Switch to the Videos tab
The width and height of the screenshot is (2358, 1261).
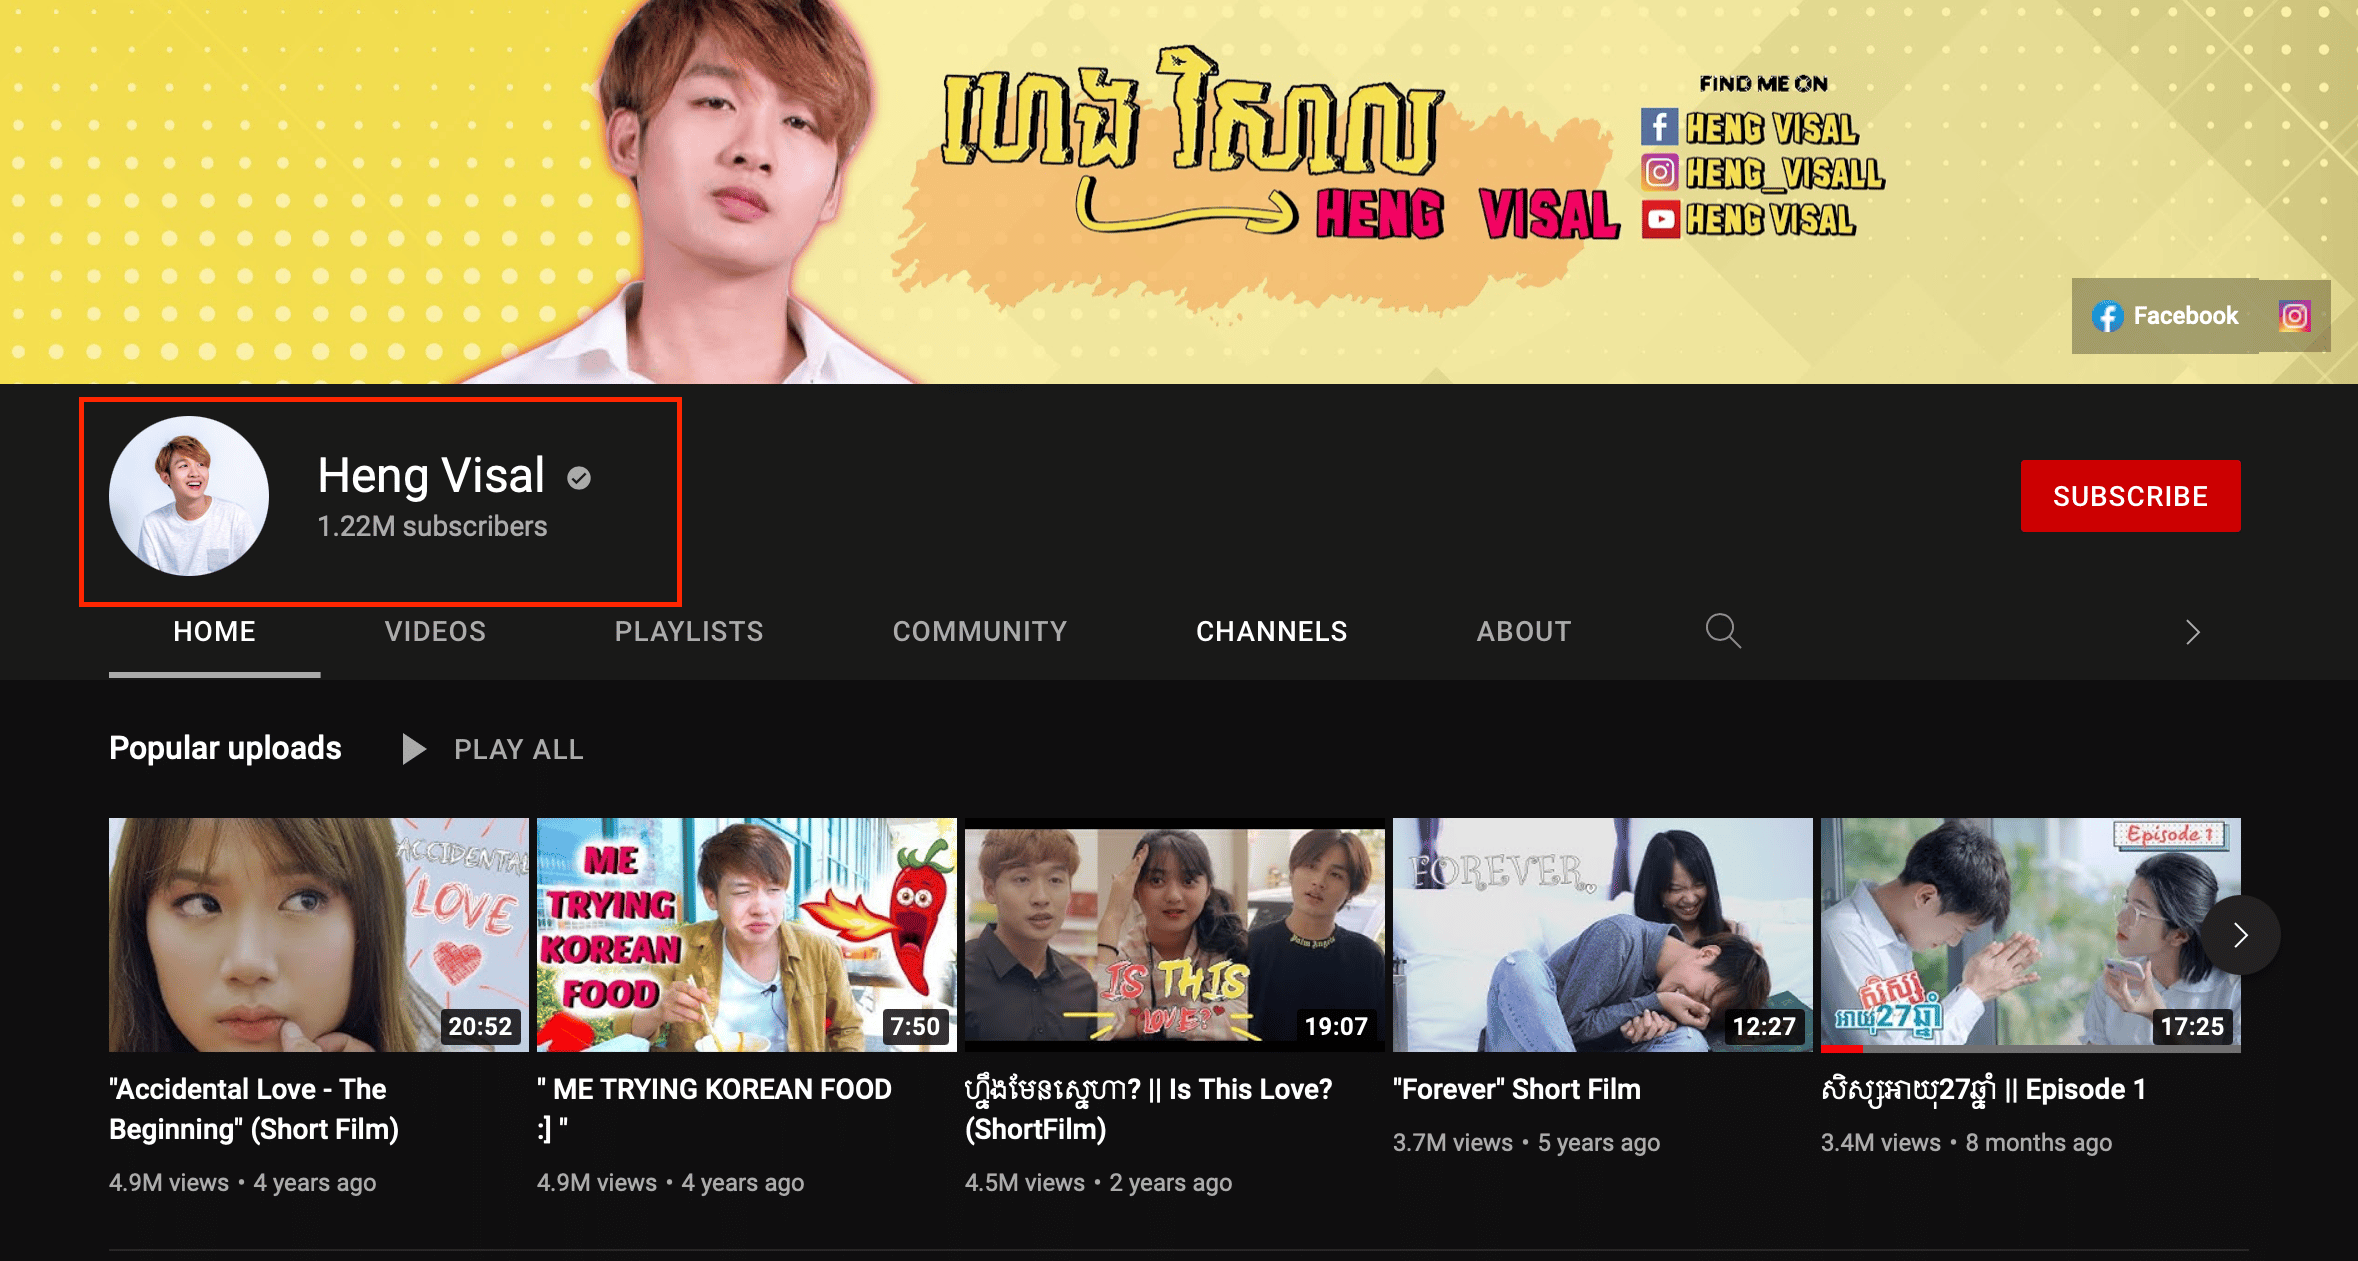tap(435, 631)
